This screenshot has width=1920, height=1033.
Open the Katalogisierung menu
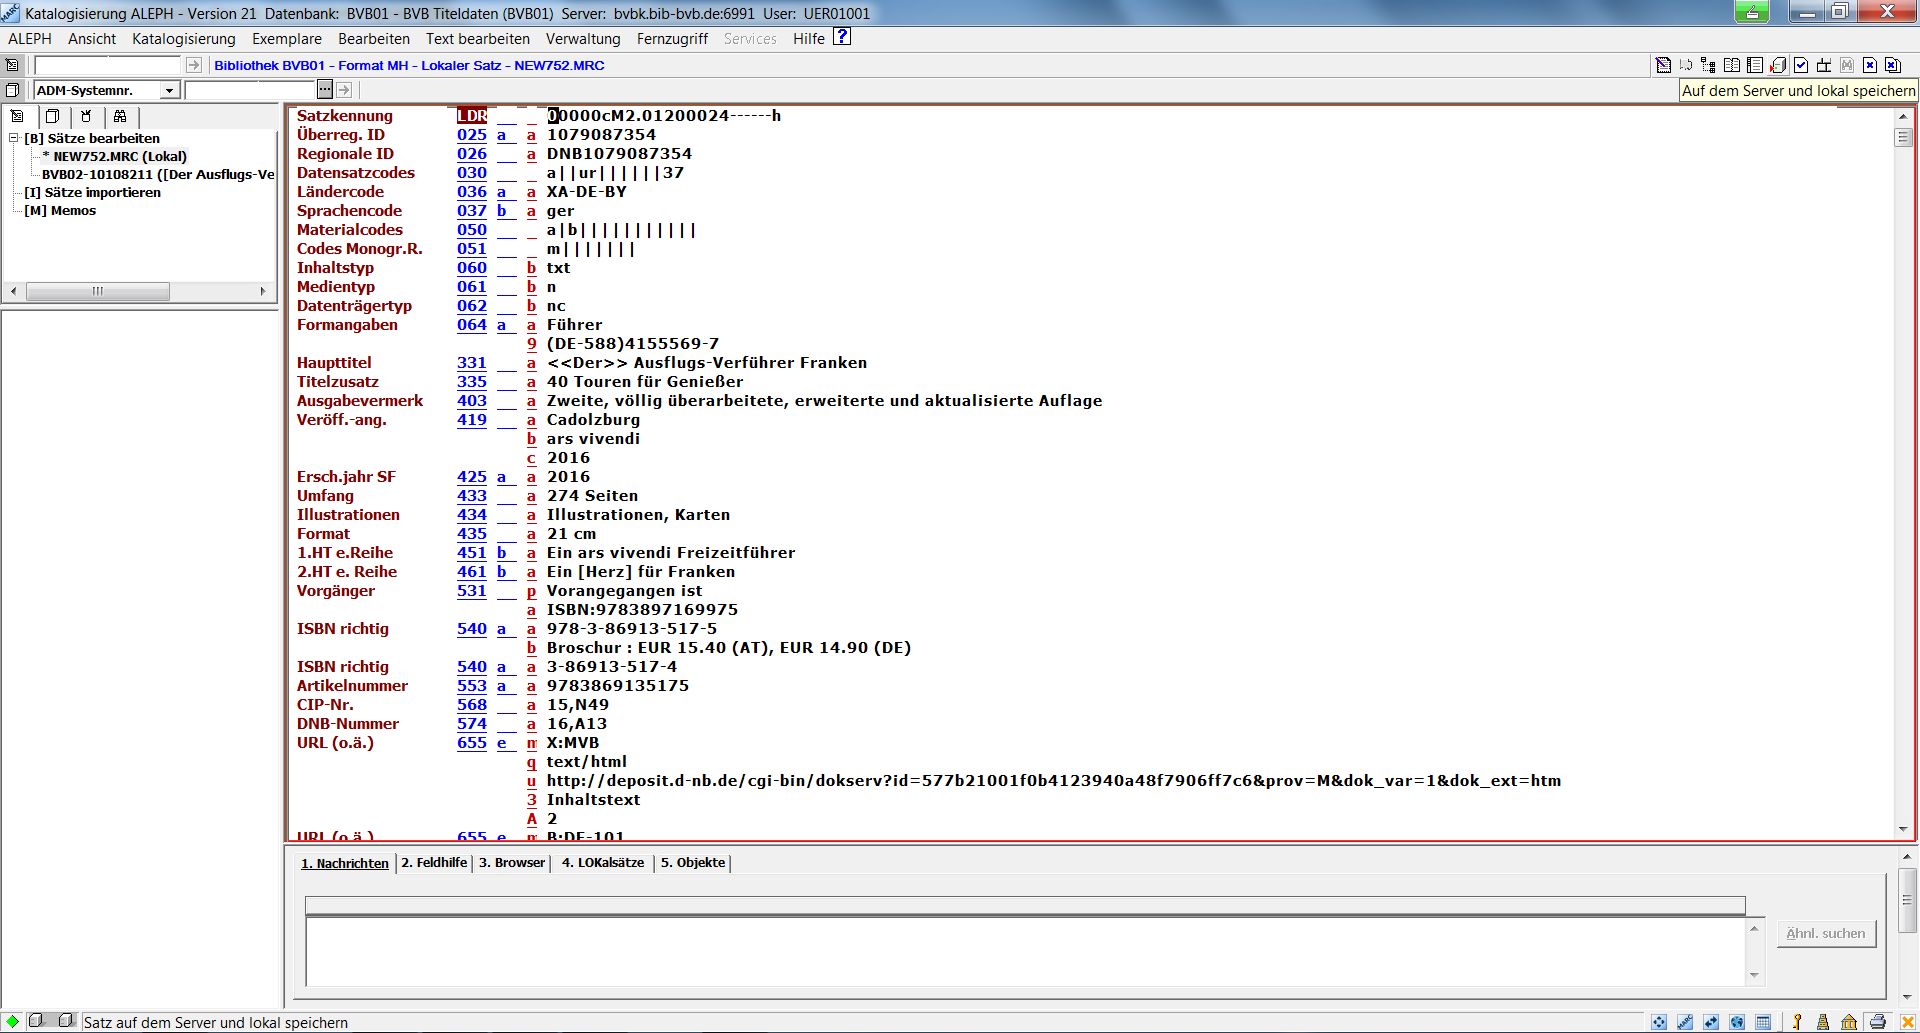point(183,39)
